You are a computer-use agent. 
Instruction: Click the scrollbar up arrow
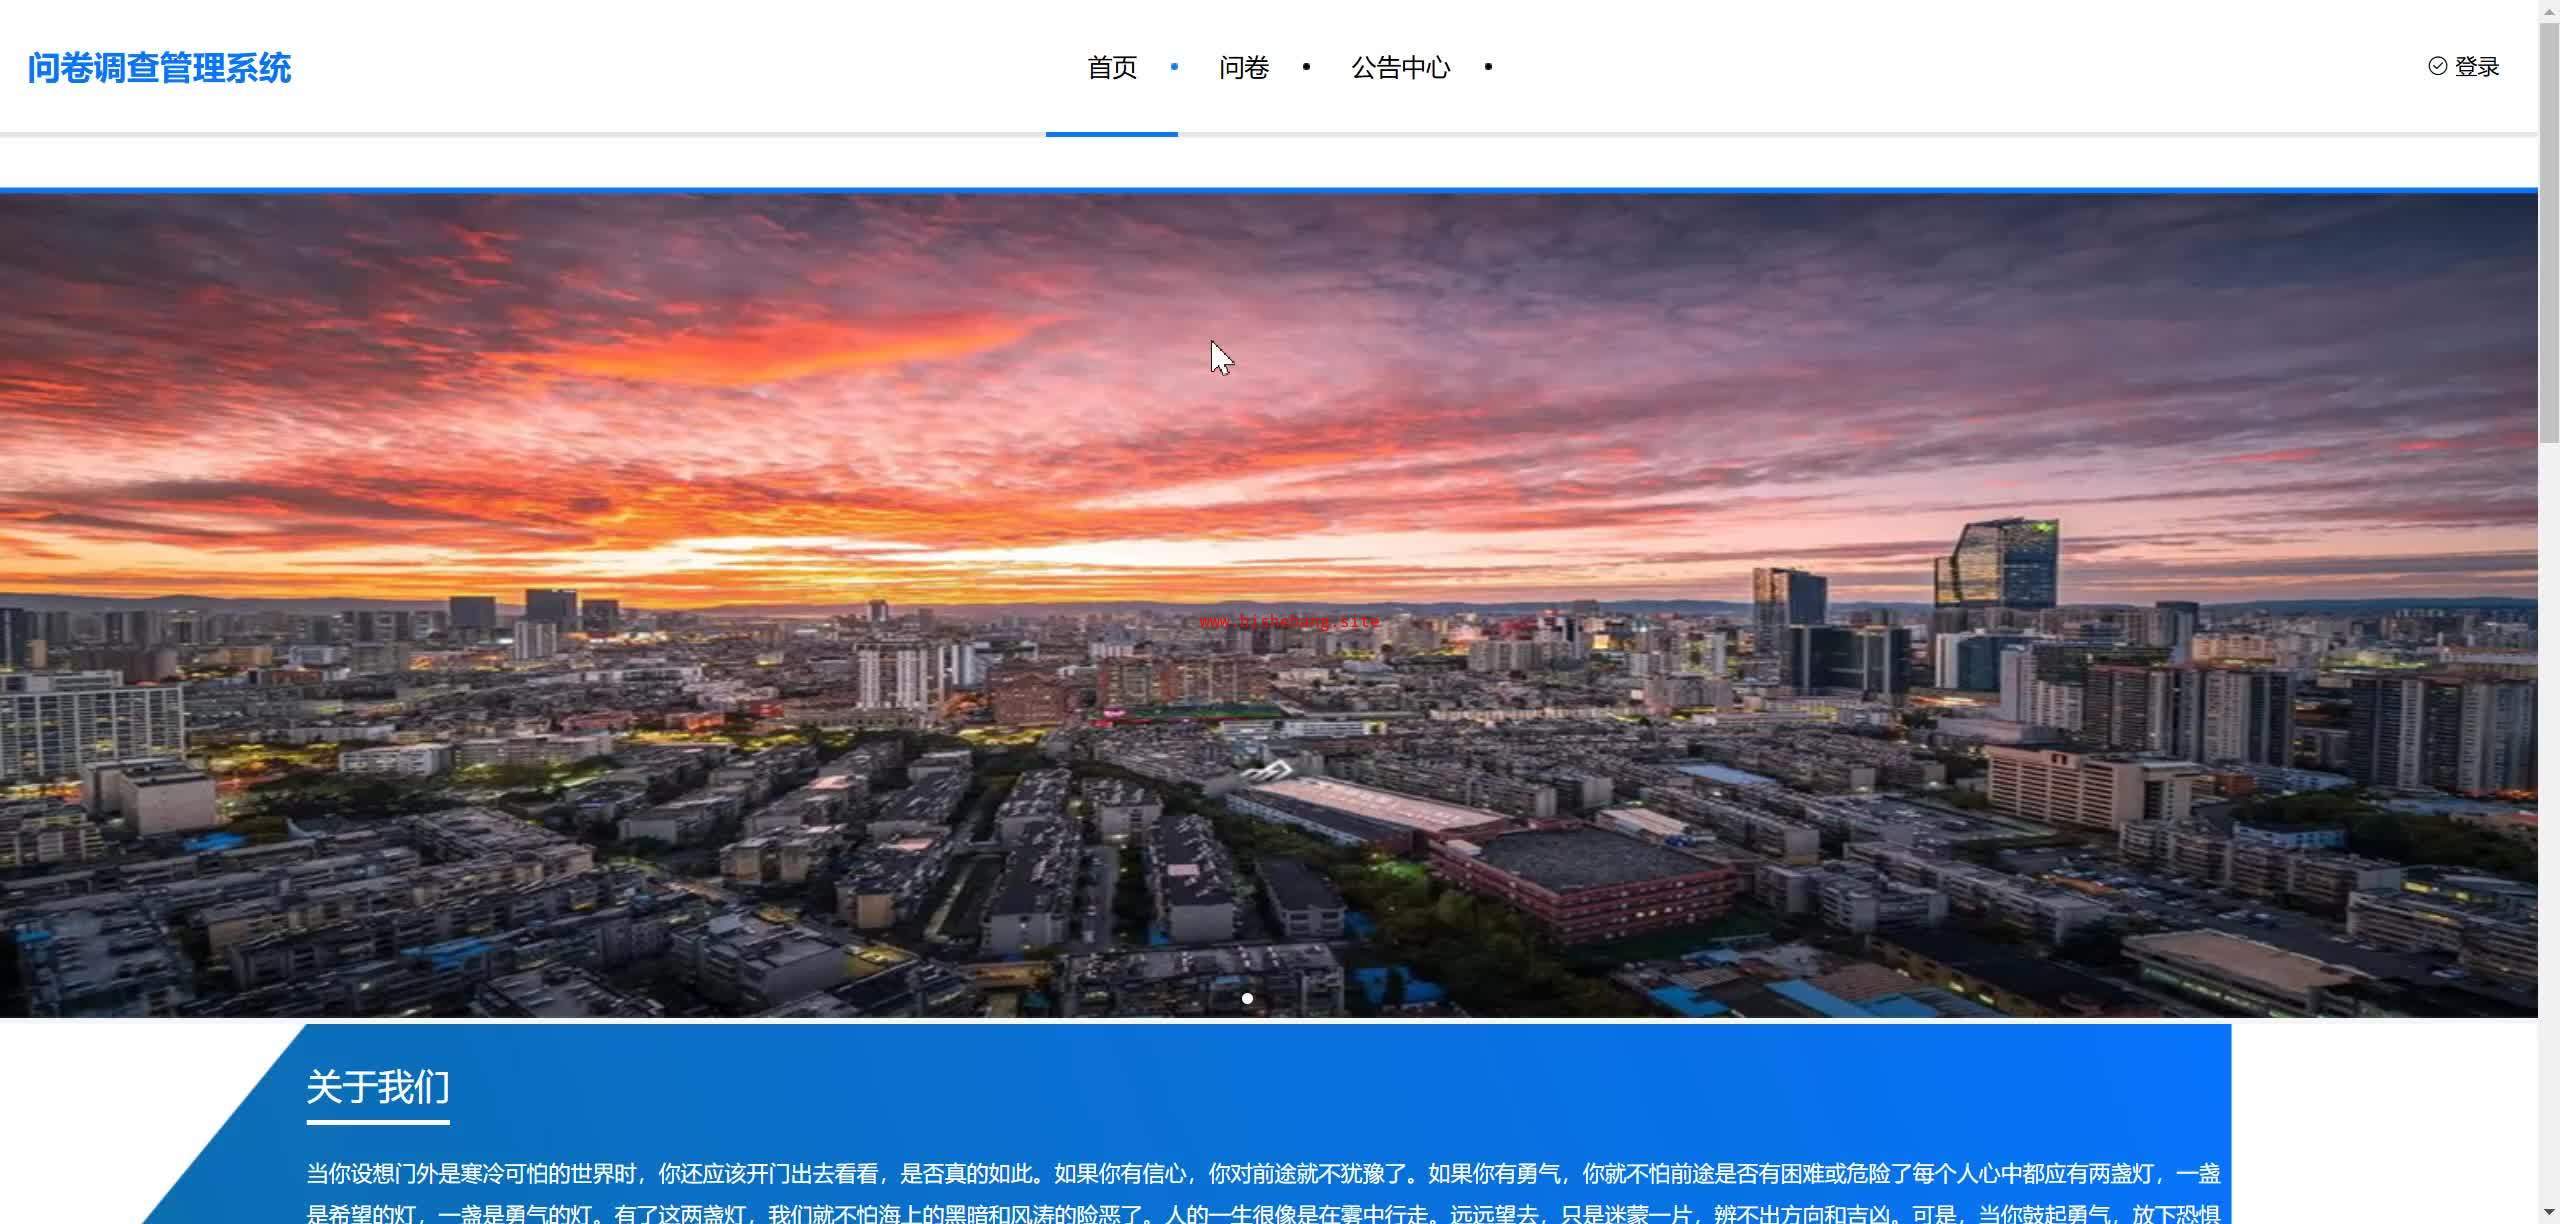tap(2549, 10)
